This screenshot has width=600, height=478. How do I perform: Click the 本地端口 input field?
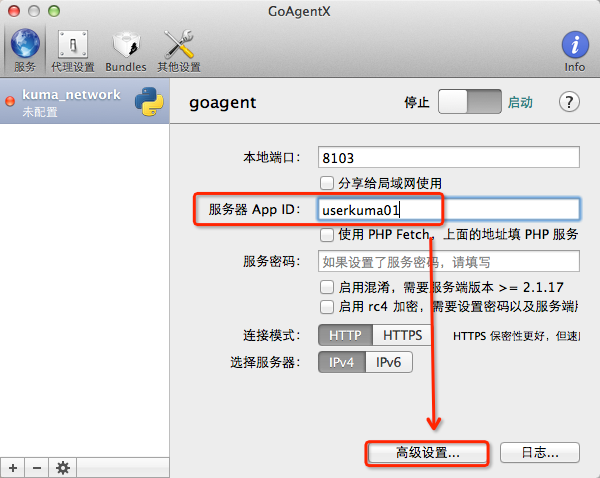tap(448, 158)
